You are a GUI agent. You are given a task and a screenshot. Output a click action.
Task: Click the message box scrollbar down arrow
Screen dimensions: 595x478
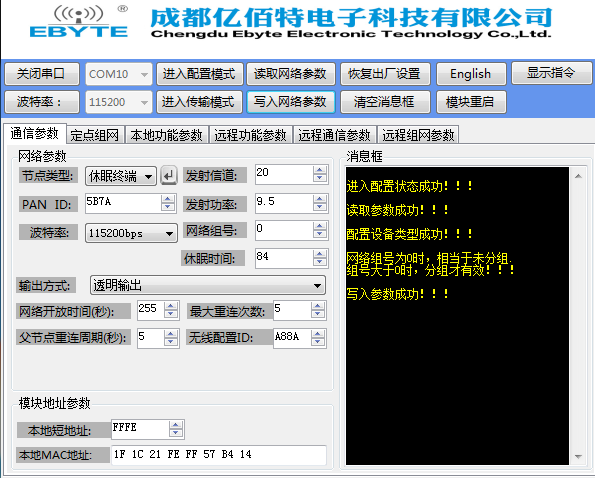click(578, 456)
